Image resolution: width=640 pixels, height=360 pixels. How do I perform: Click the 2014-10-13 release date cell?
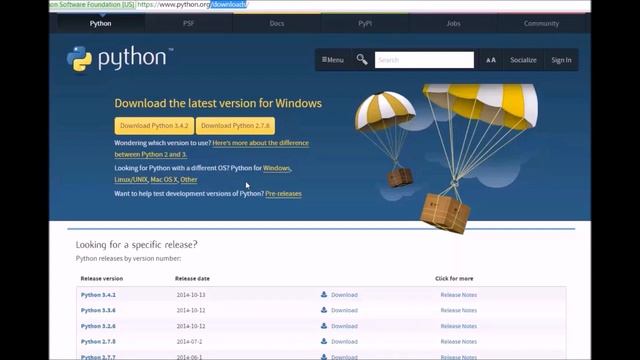[191, 295]
